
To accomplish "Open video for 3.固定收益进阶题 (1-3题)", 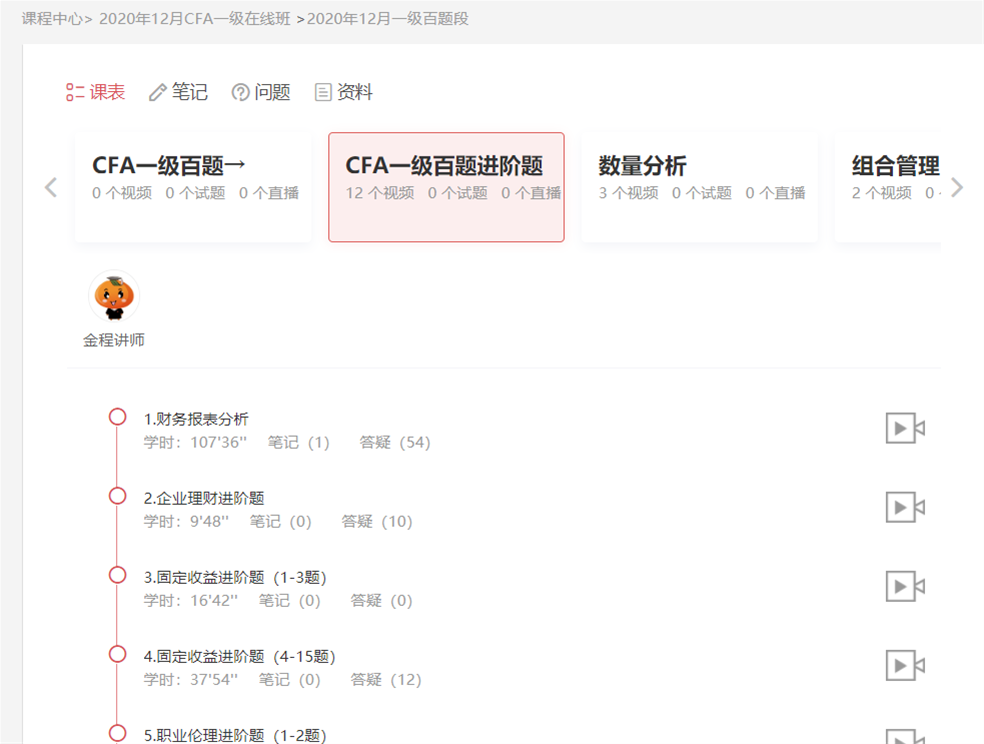I will coord(905,586).
